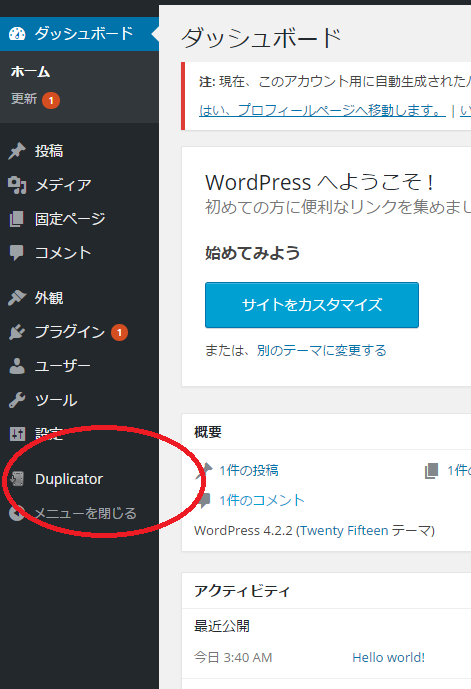Click the 今日 3:40 AM timestamp

pyautogui.click(x=233, y=657)
